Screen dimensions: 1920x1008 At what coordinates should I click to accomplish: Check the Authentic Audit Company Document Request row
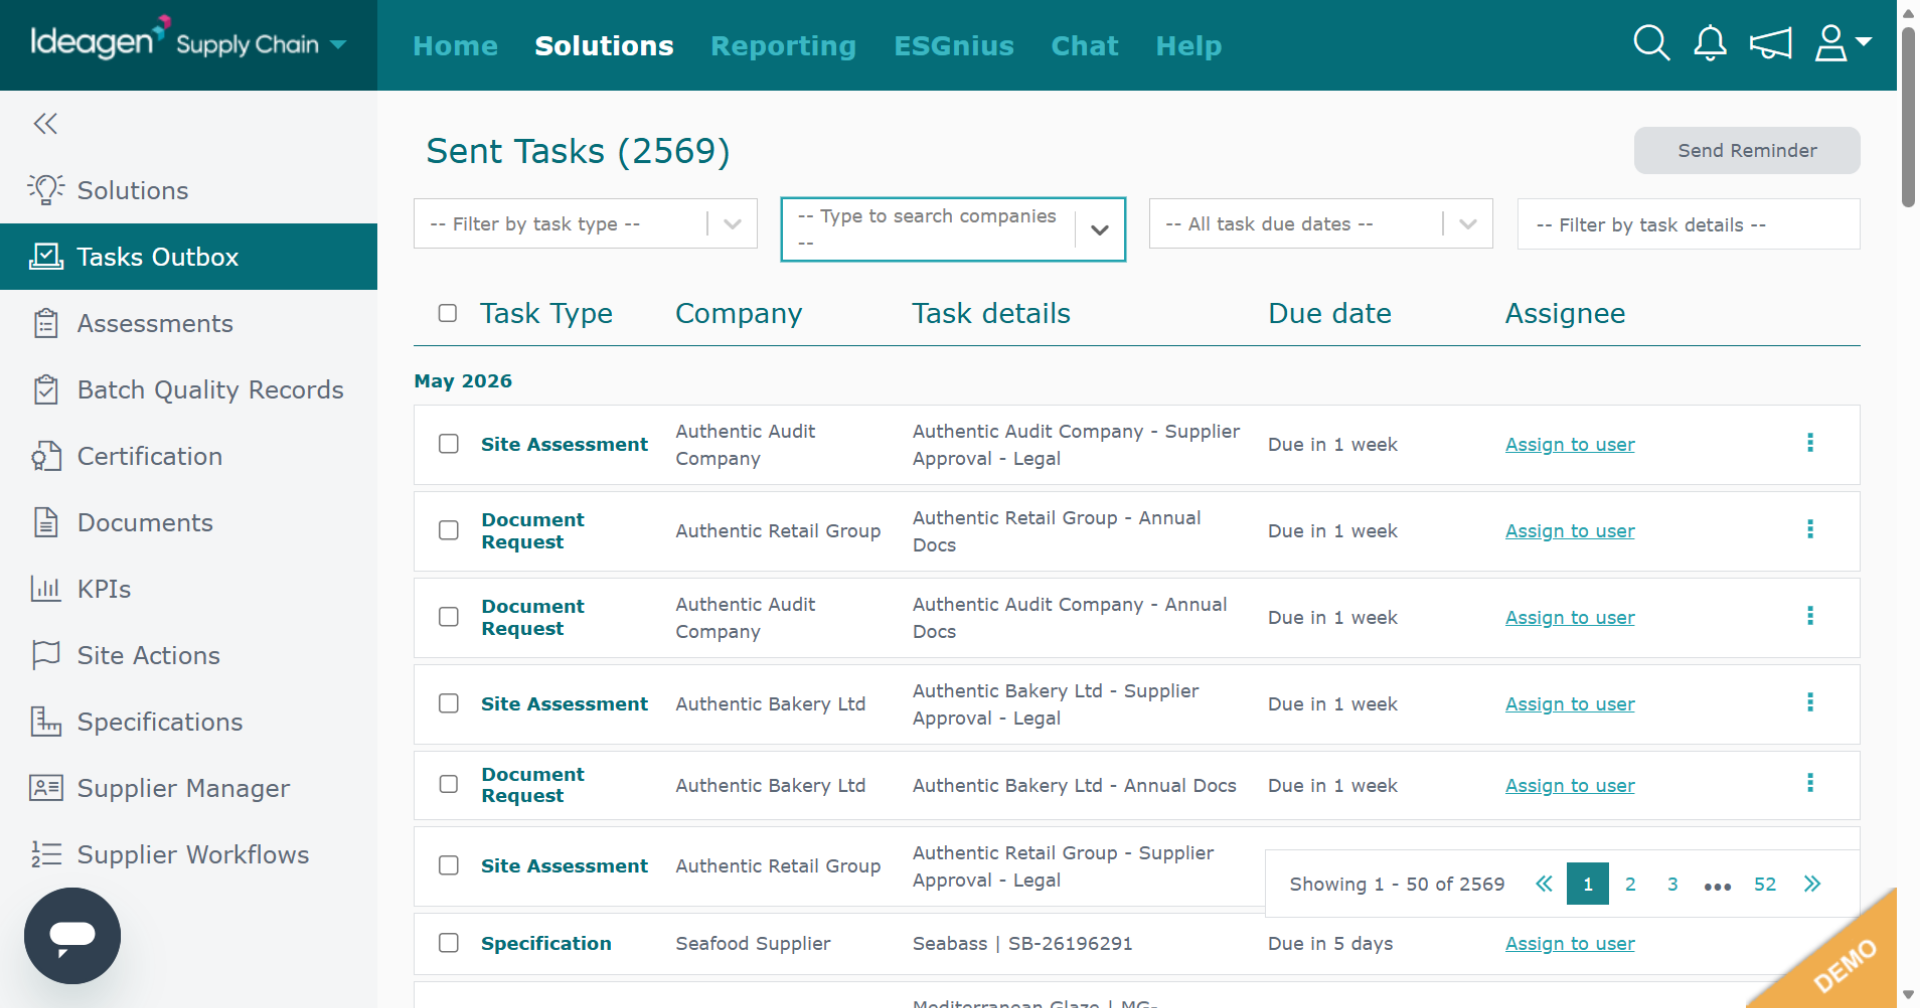click(x=449, y=617)
